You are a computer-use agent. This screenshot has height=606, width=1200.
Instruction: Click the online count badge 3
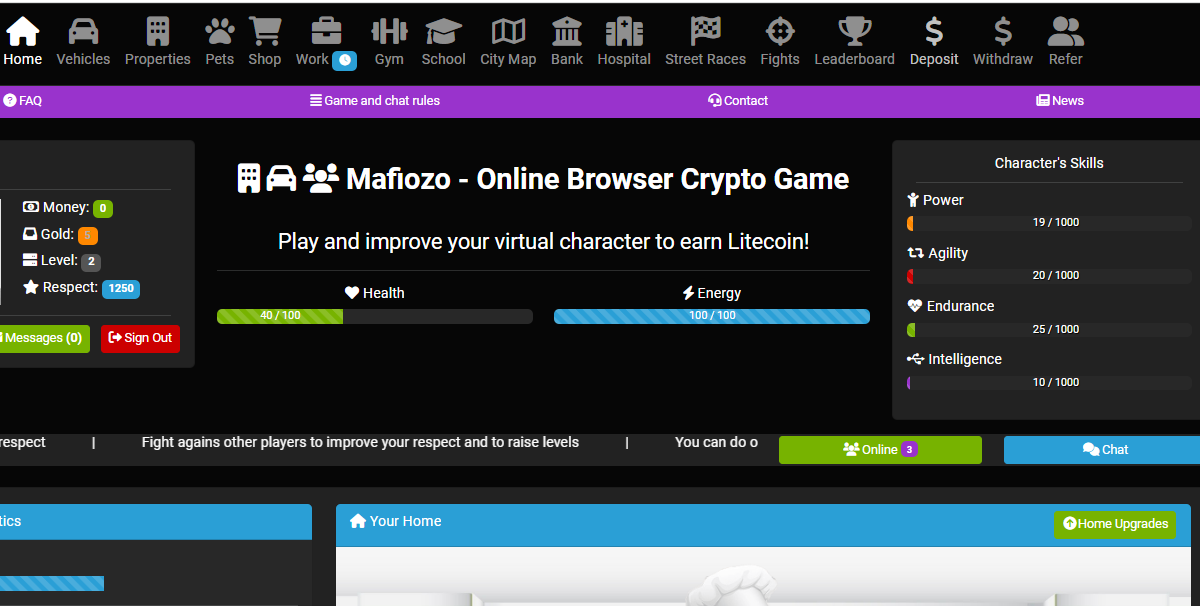909,450
